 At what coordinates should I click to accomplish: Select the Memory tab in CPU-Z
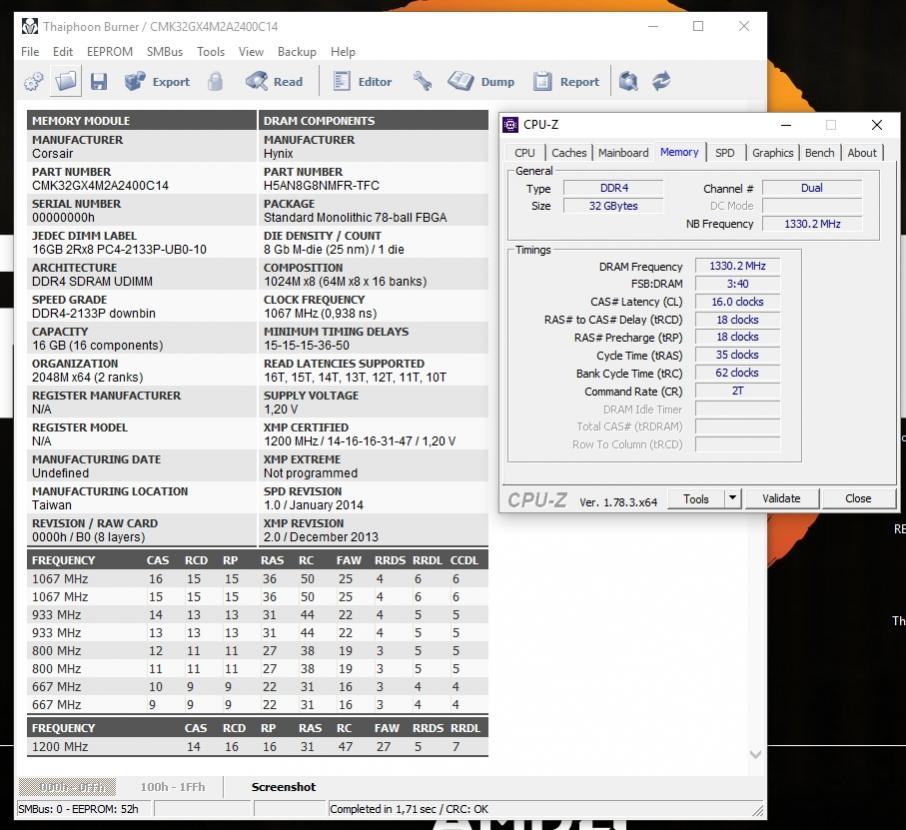(679, 152)
